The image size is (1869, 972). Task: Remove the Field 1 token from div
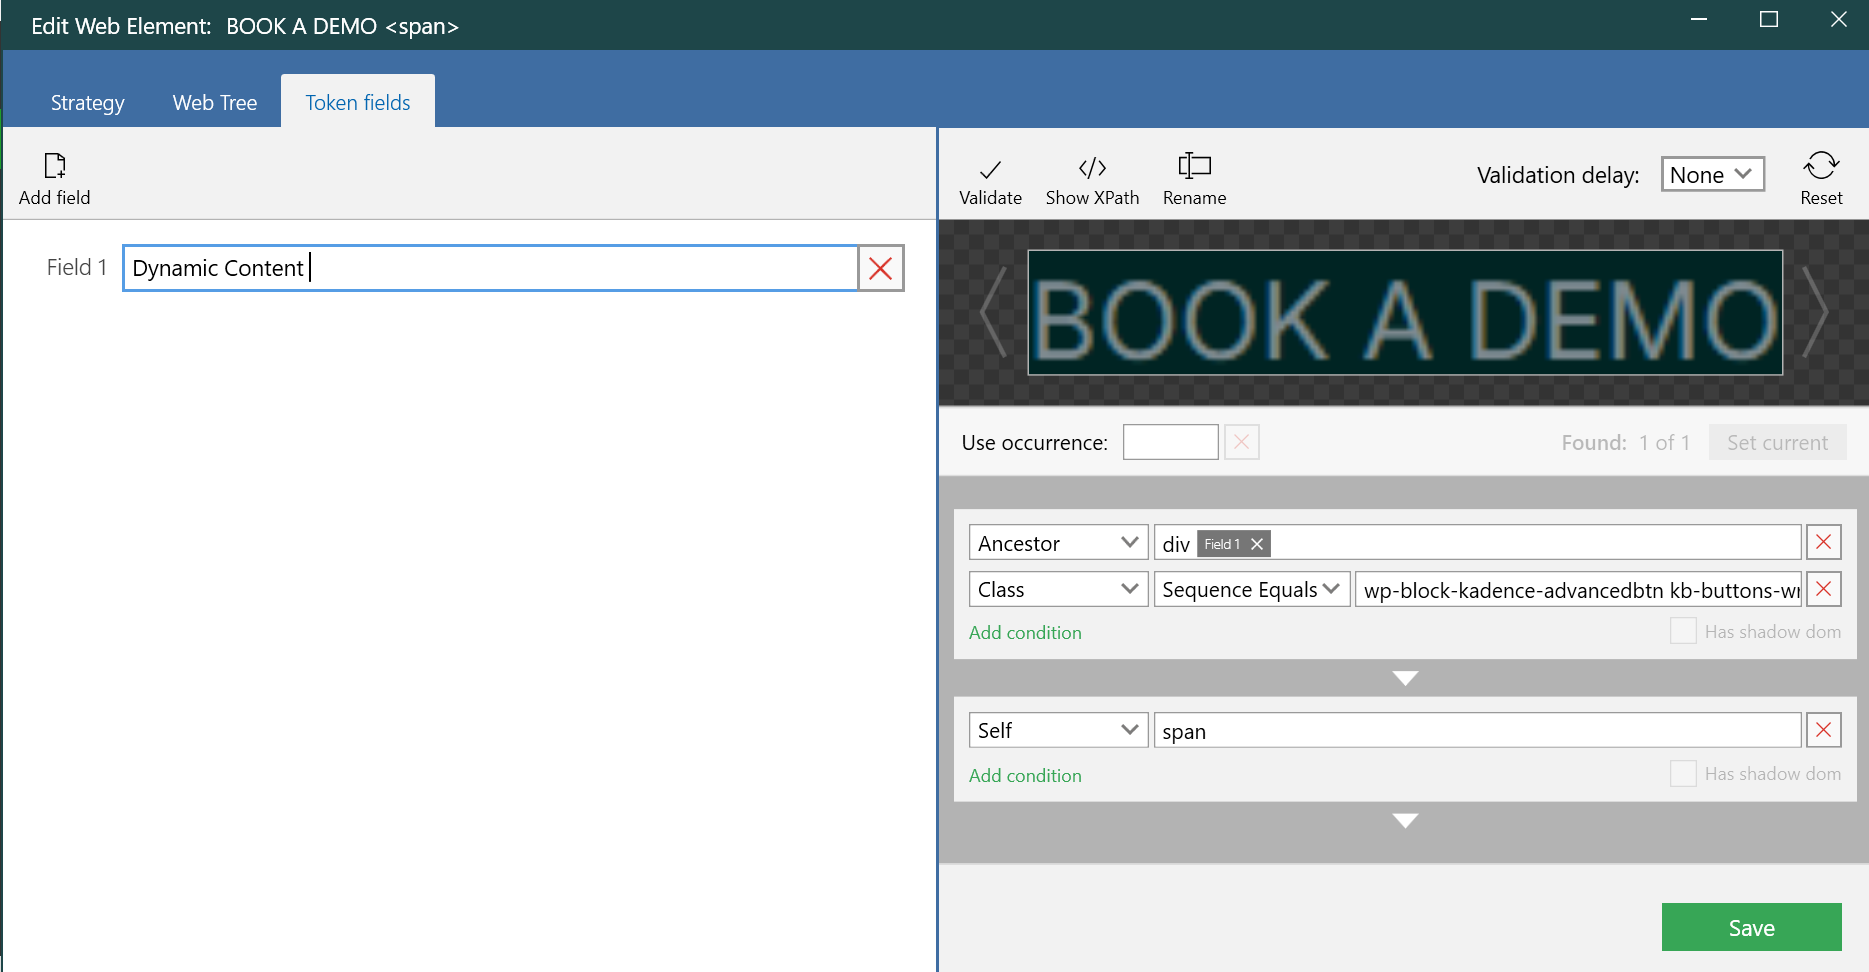1257,544
